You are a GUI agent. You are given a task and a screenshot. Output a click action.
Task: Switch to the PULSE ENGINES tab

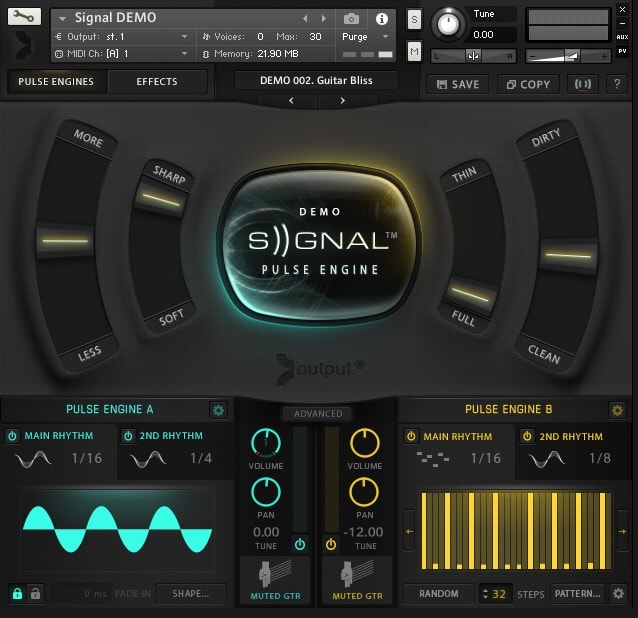(56, 82)
